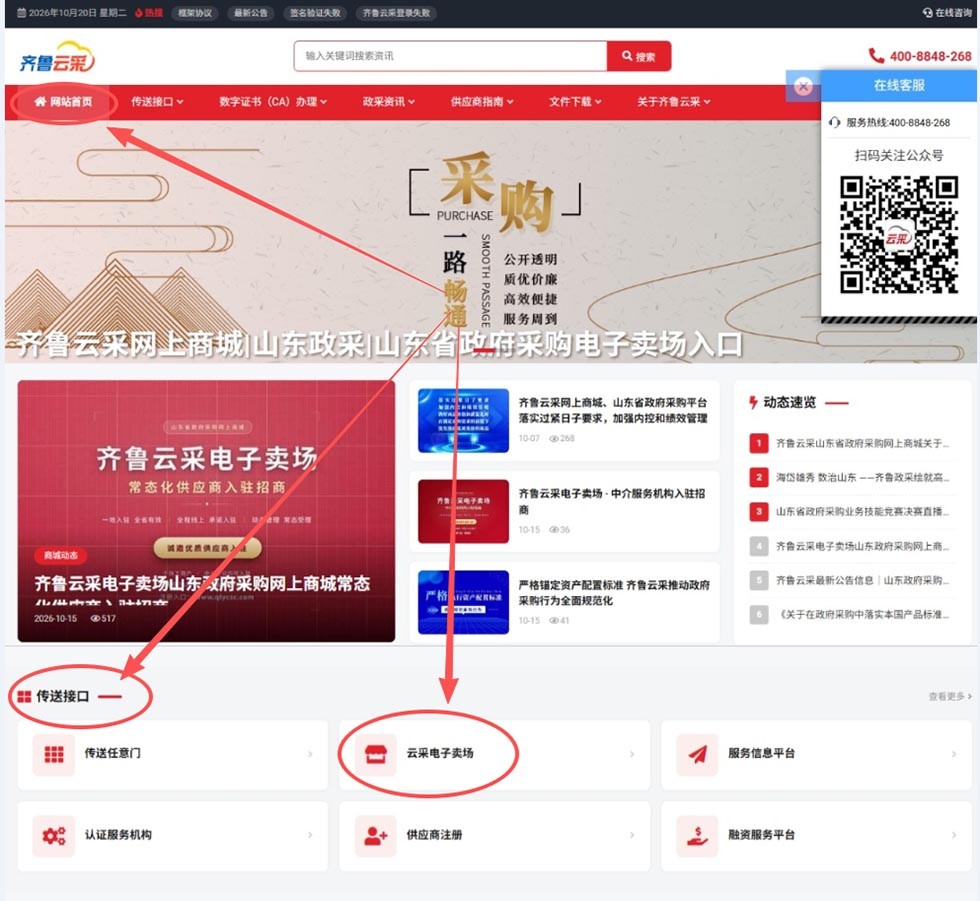Open the 供应商注册 card

point(494,835)
